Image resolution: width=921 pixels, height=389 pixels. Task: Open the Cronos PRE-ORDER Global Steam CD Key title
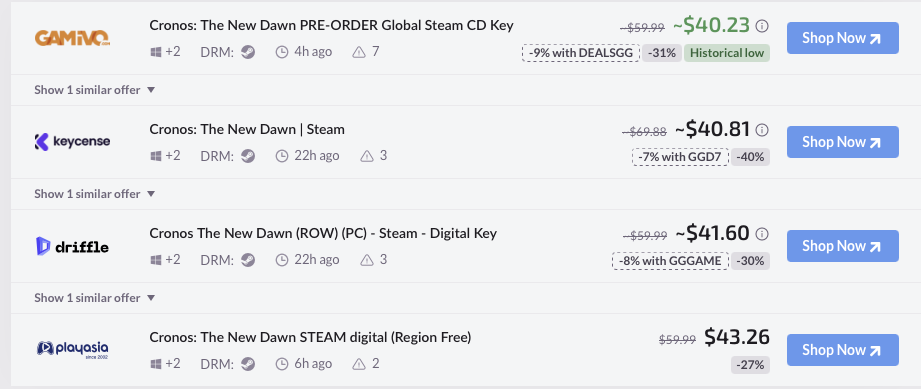pos(331,25)
